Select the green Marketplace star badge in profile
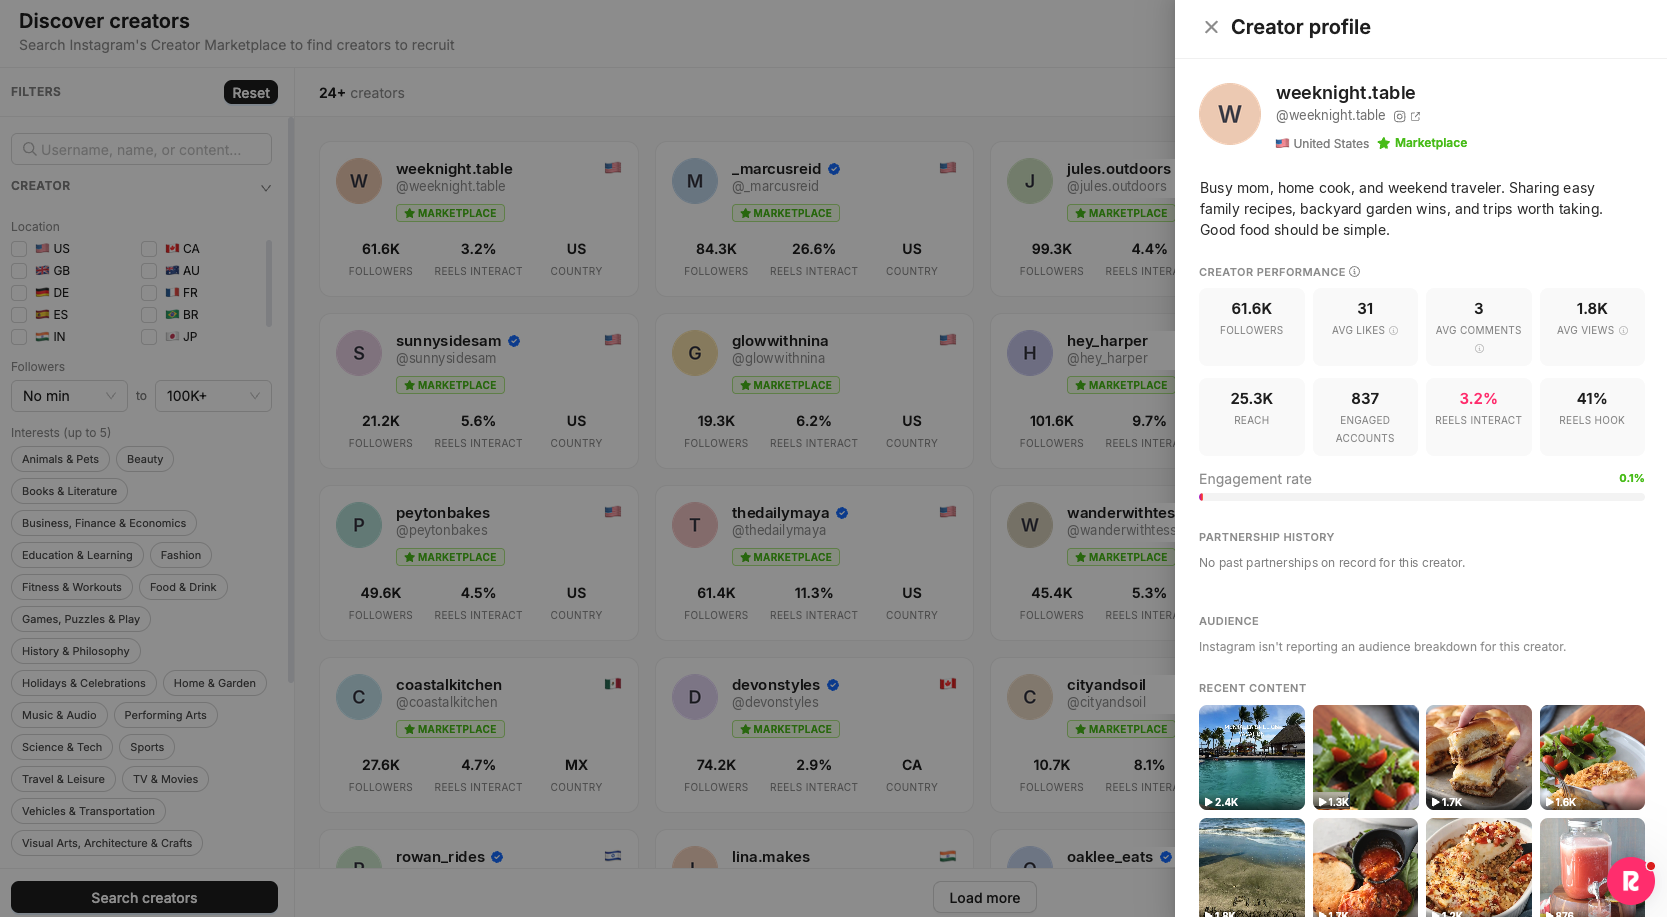 click(x=1422, y=143)
